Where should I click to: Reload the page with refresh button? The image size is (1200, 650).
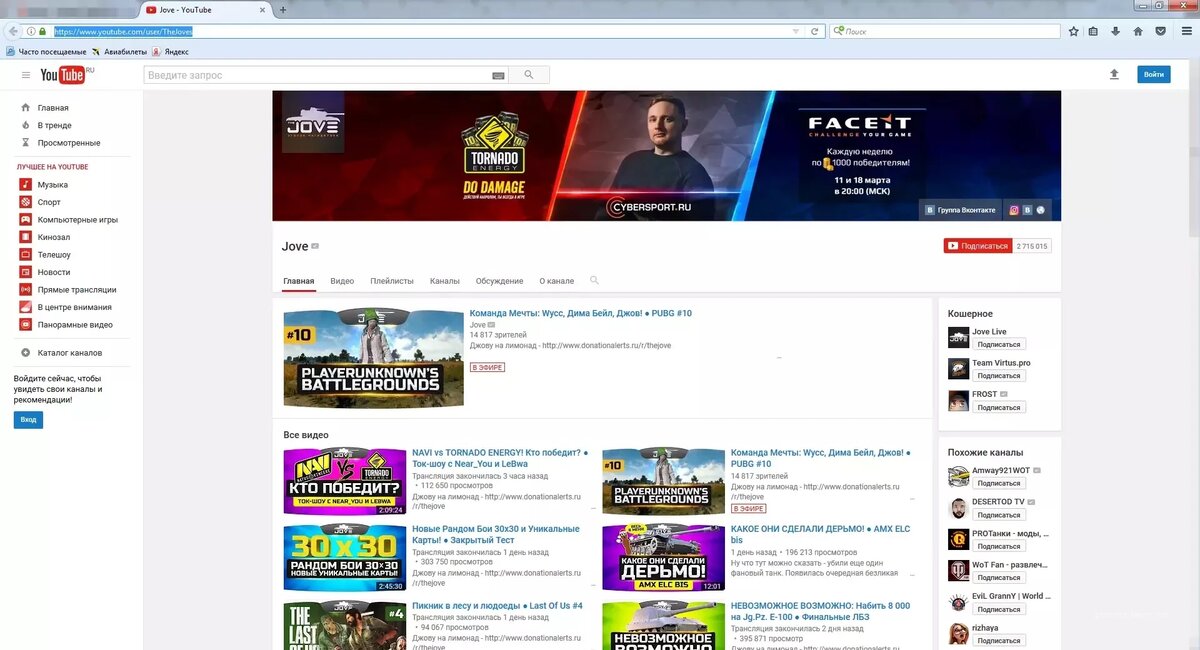tap(815, 31)
